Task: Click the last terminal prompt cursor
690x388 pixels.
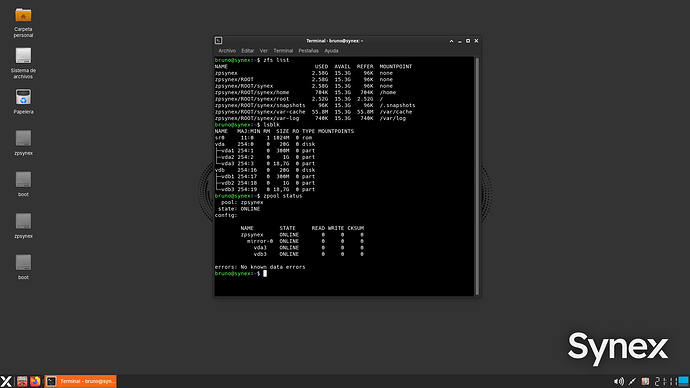Action: (x=265, y=274)
